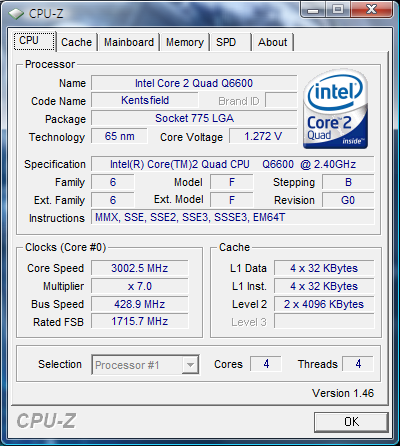
Task: Open the About tab
Action: coord(273,42)
